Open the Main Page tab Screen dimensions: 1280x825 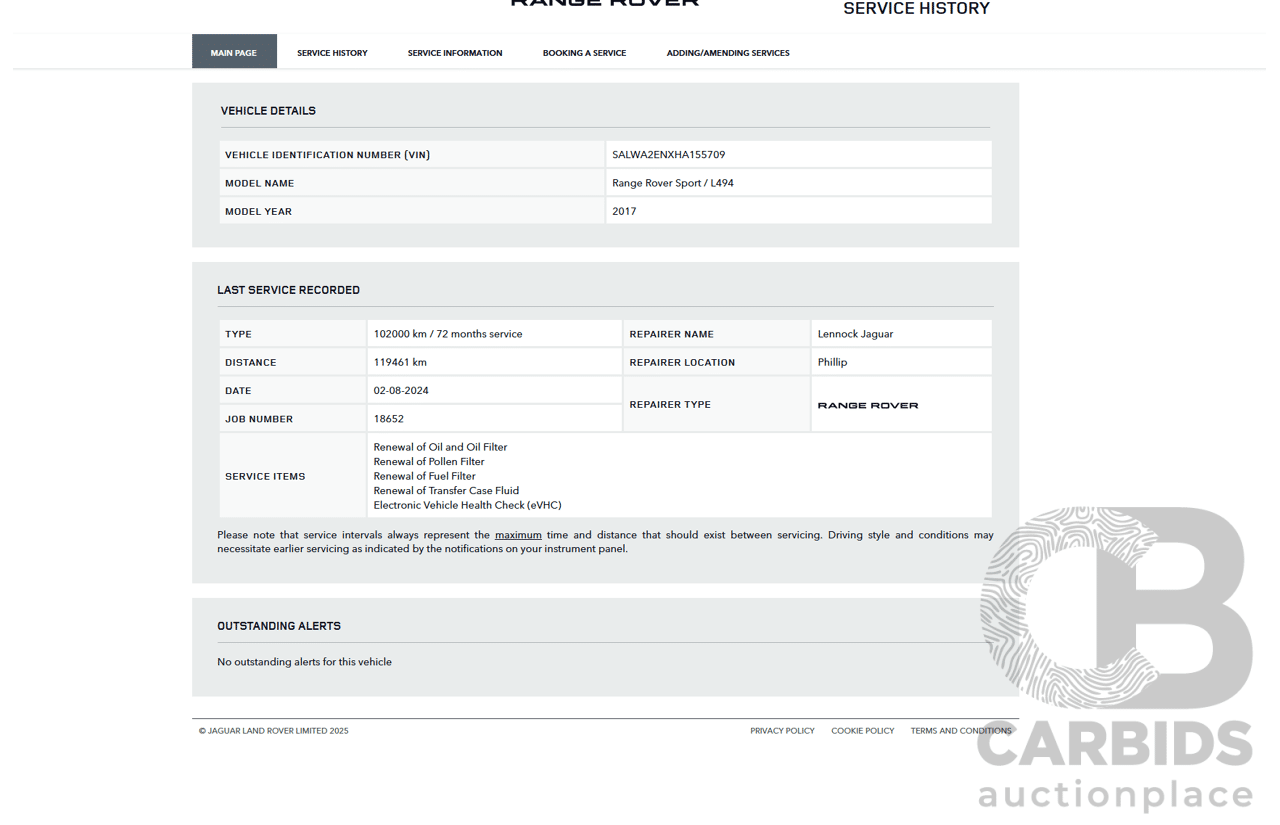pos(234,52)
